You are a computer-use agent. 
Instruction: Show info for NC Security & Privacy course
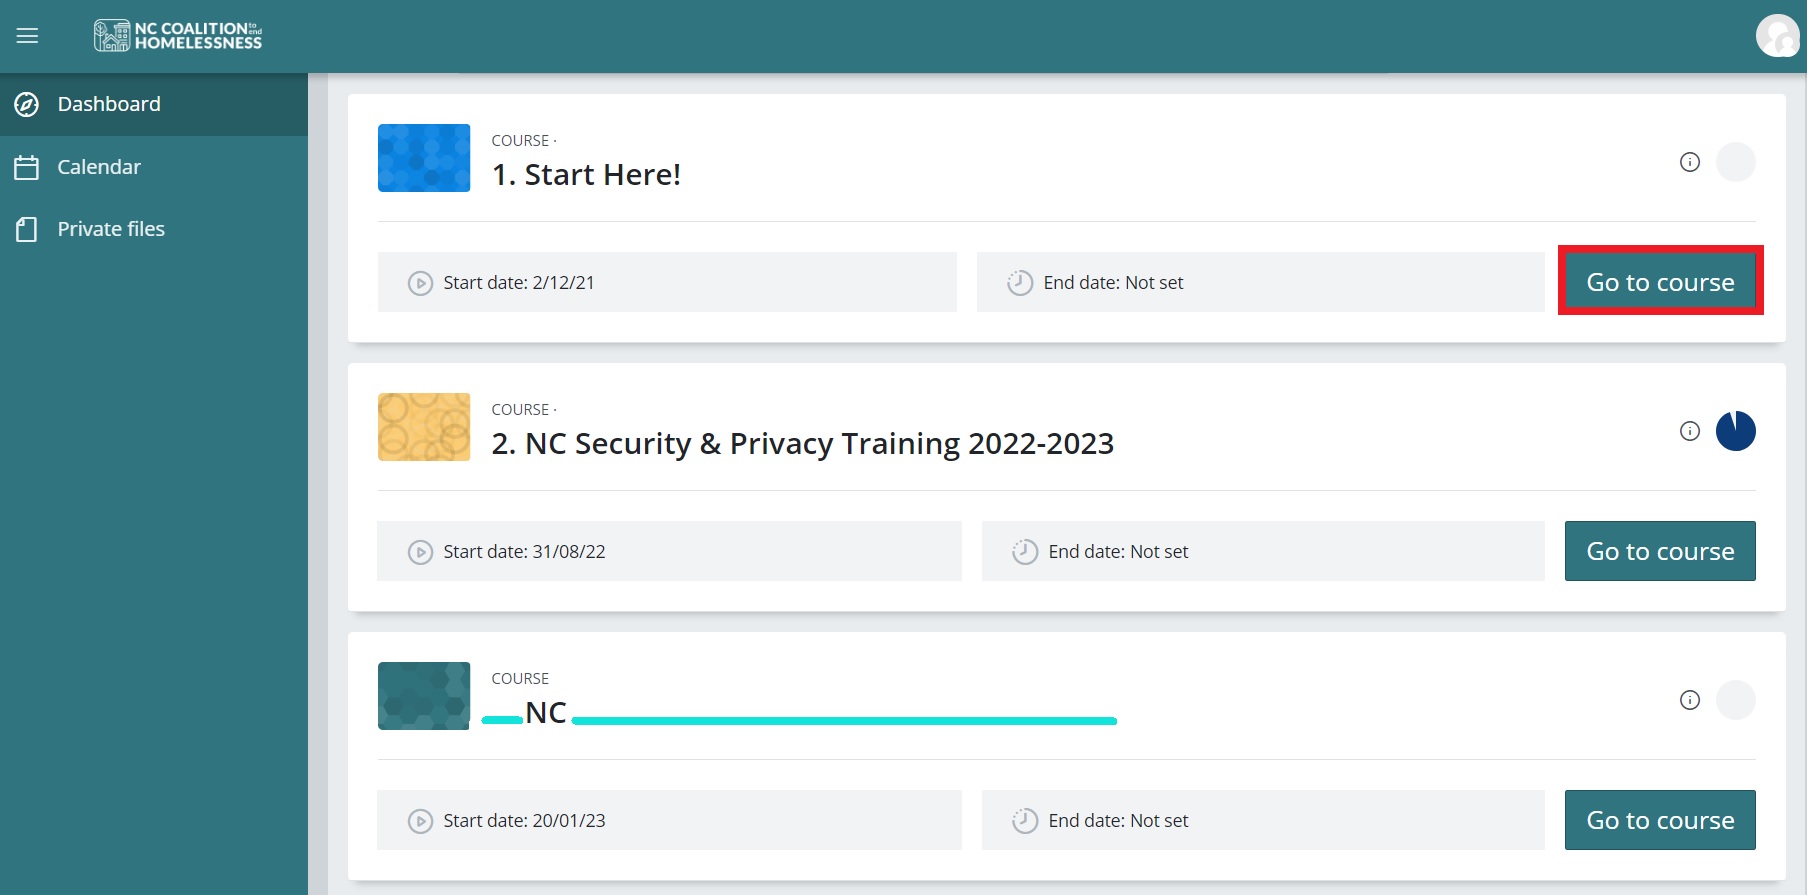[1690, 431]
